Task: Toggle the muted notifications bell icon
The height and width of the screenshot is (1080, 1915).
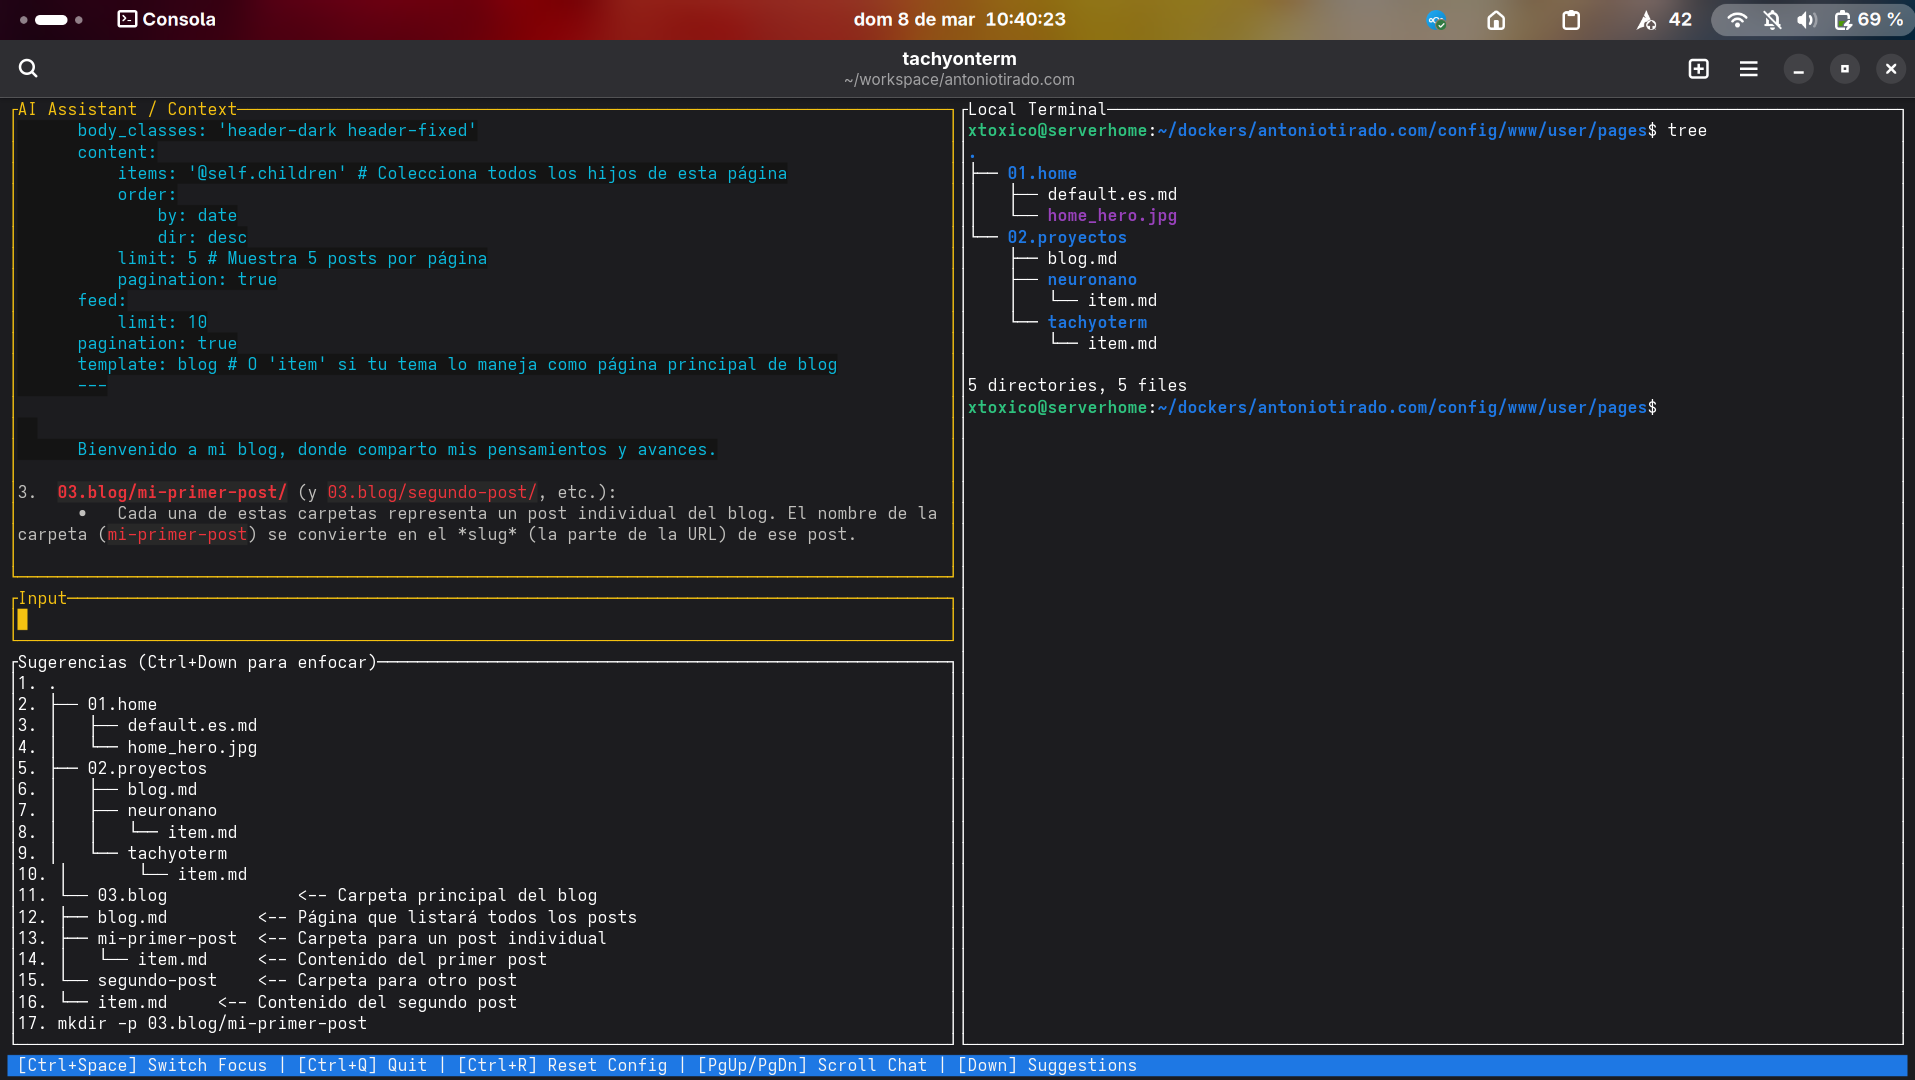Action: coord(1772,20)
